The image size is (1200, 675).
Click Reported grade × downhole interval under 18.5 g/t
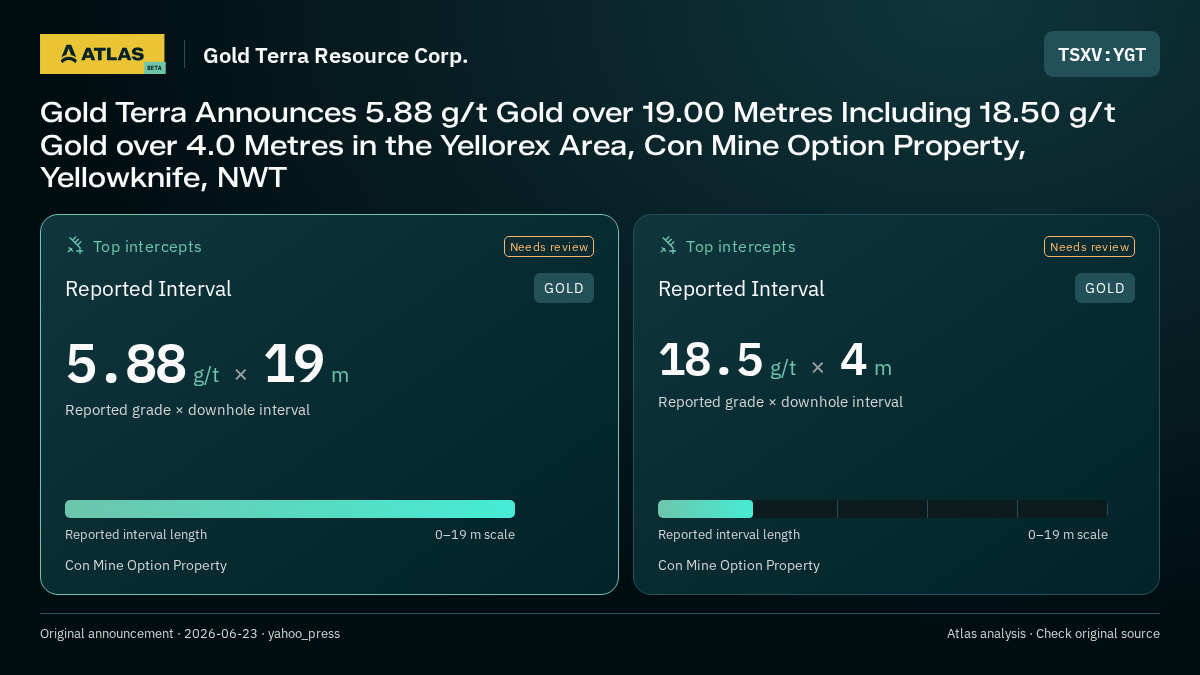780,402
